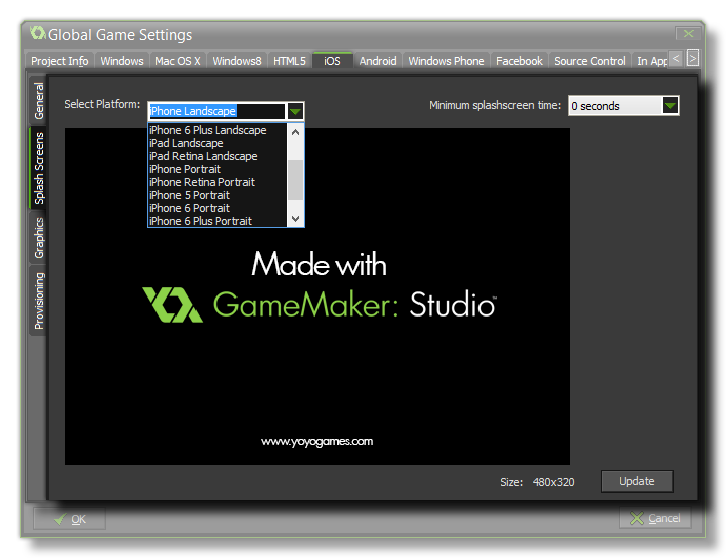Choose iPad Retina Landscape from list
The height and width of the screenshot is (558, 726).
pos(203,156)
